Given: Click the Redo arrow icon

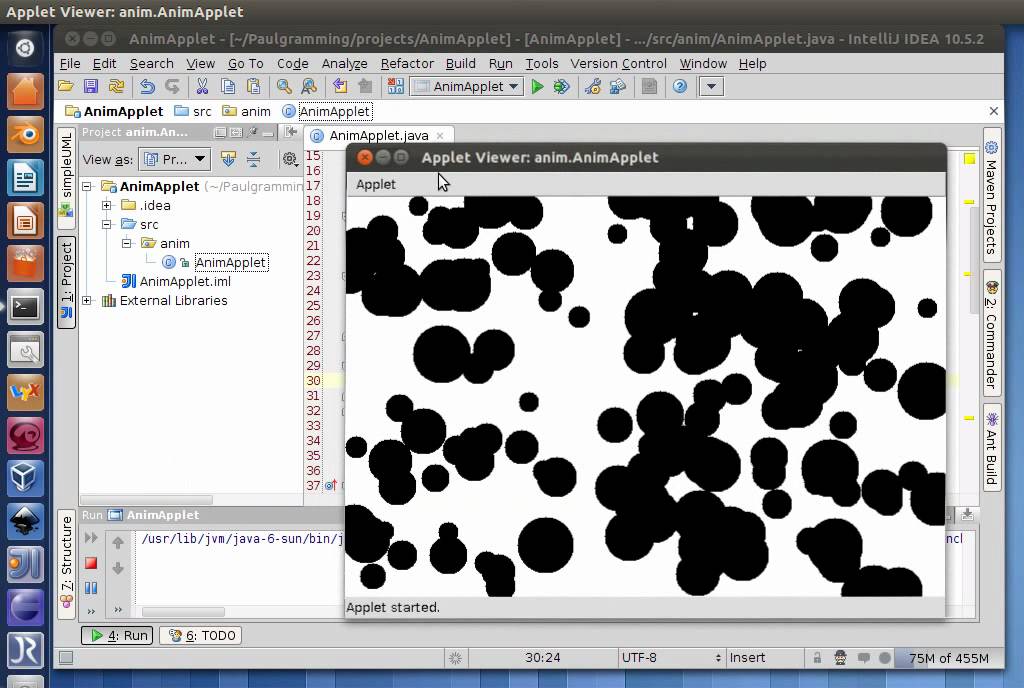Looking at the screenshot, I should [172, 86].
